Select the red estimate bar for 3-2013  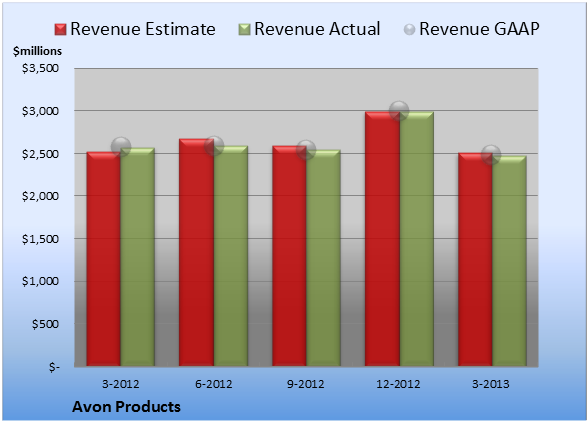pyautogui.click(x=475, y=259)
